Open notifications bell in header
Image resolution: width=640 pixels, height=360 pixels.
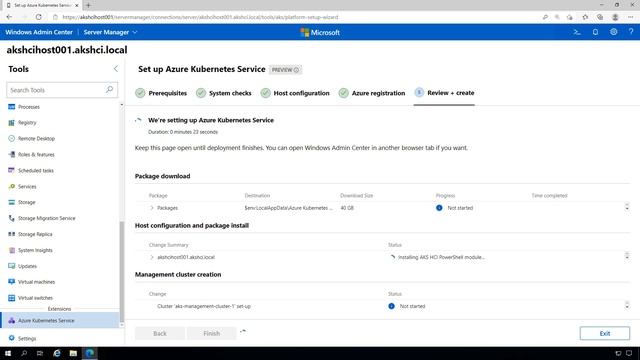pos(595,32)
